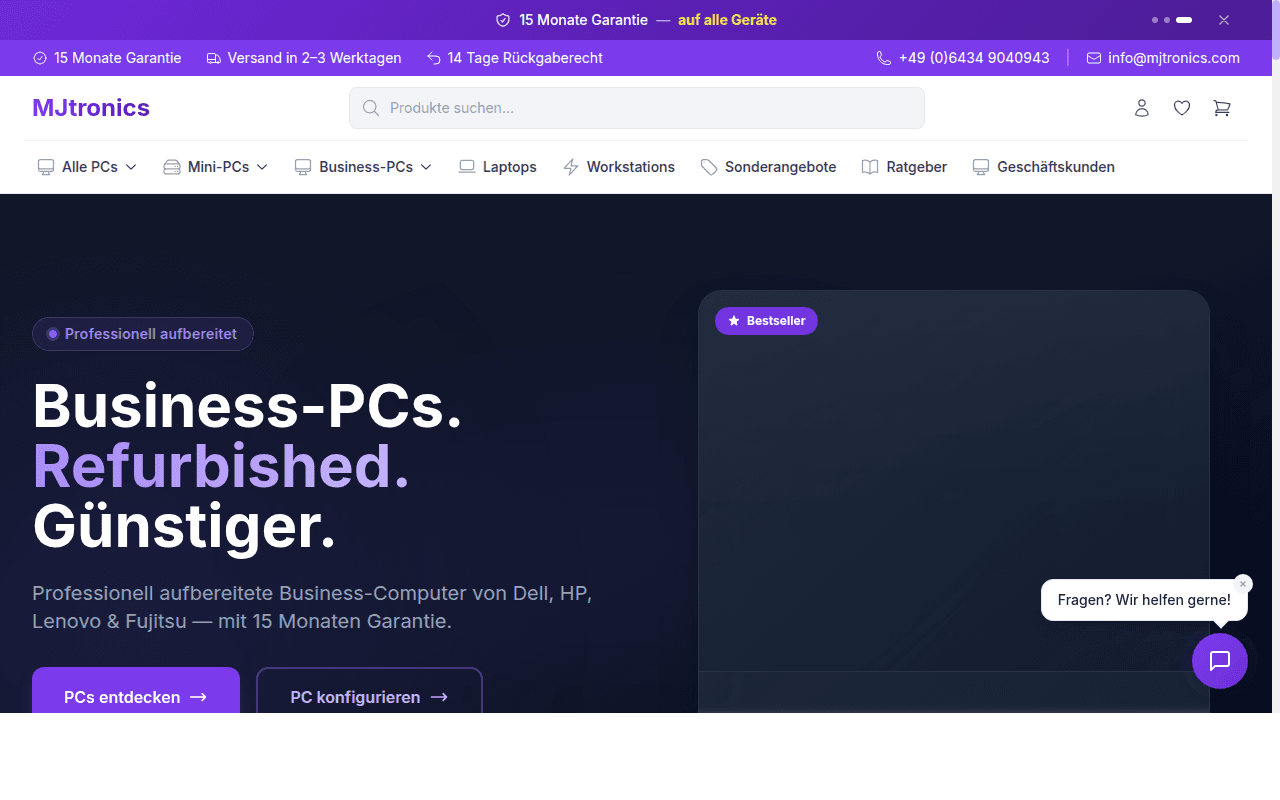
Task: Click the shield icon before 15 Monate Garantie
Action: (38, 57)
